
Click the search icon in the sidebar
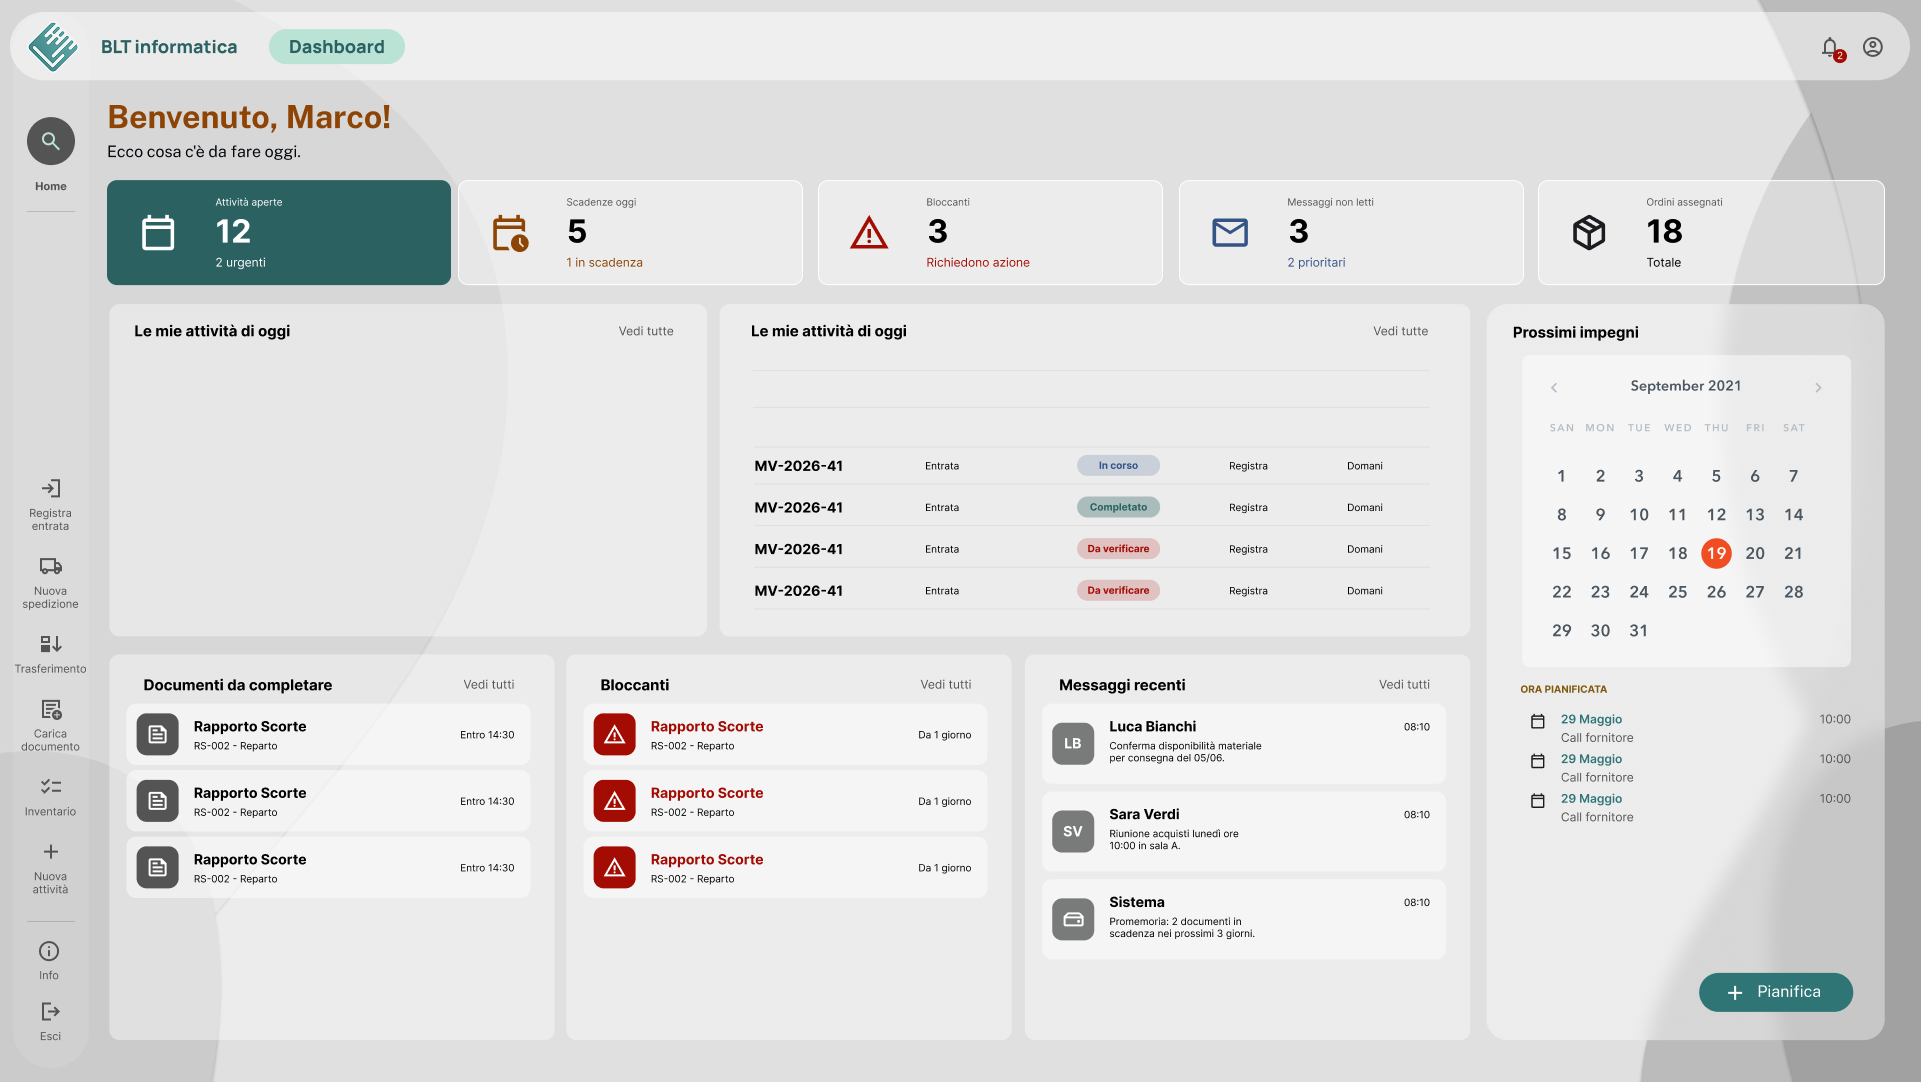pos(51,142)
